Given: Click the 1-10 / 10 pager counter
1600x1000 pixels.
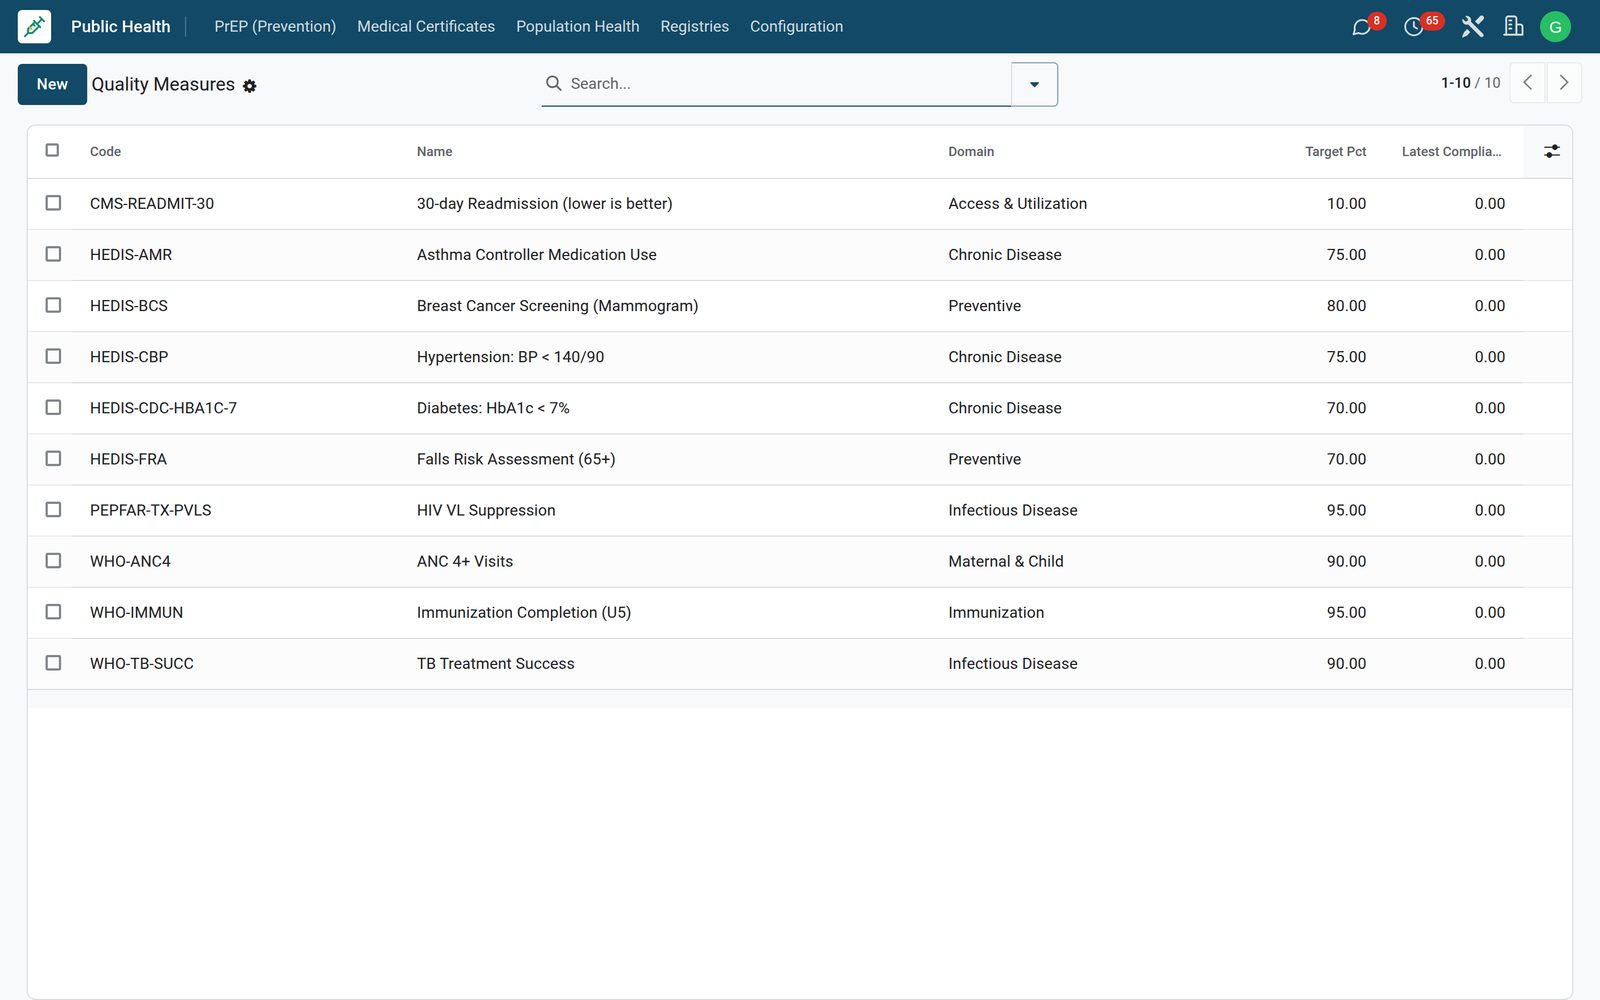Looking at the screenshot, I should coord(1470,83).
